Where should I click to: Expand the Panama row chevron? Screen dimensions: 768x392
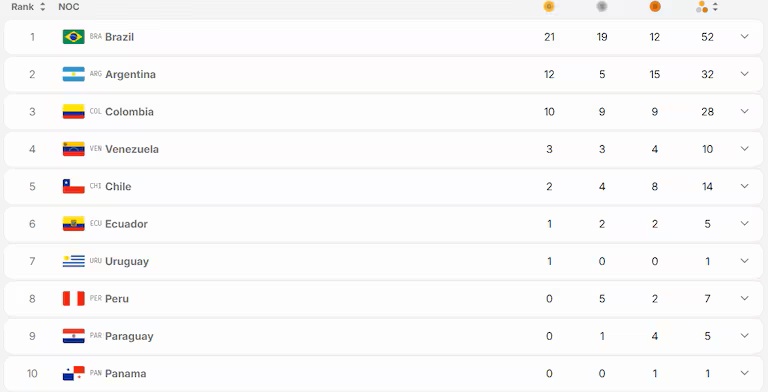click(744, 373)
